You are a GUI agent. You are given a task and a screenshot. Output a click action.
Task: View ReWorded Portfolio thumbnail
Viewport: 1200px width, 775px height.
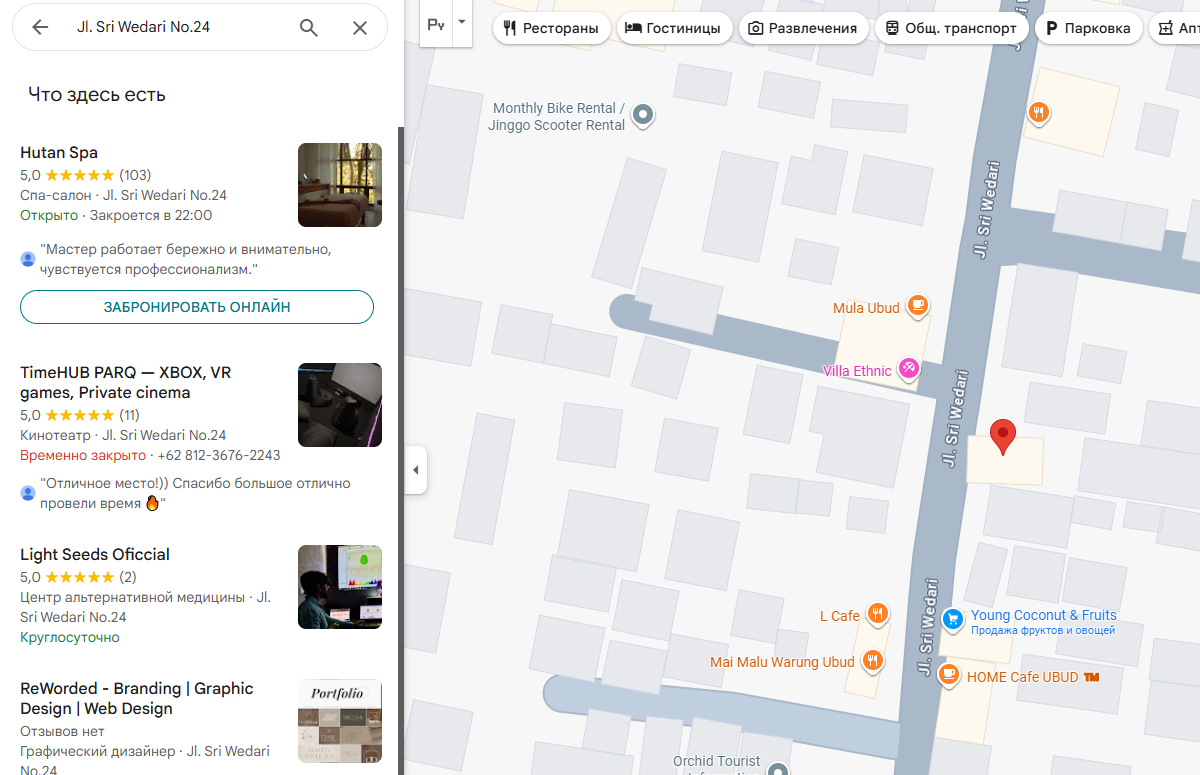click(340, 720)
